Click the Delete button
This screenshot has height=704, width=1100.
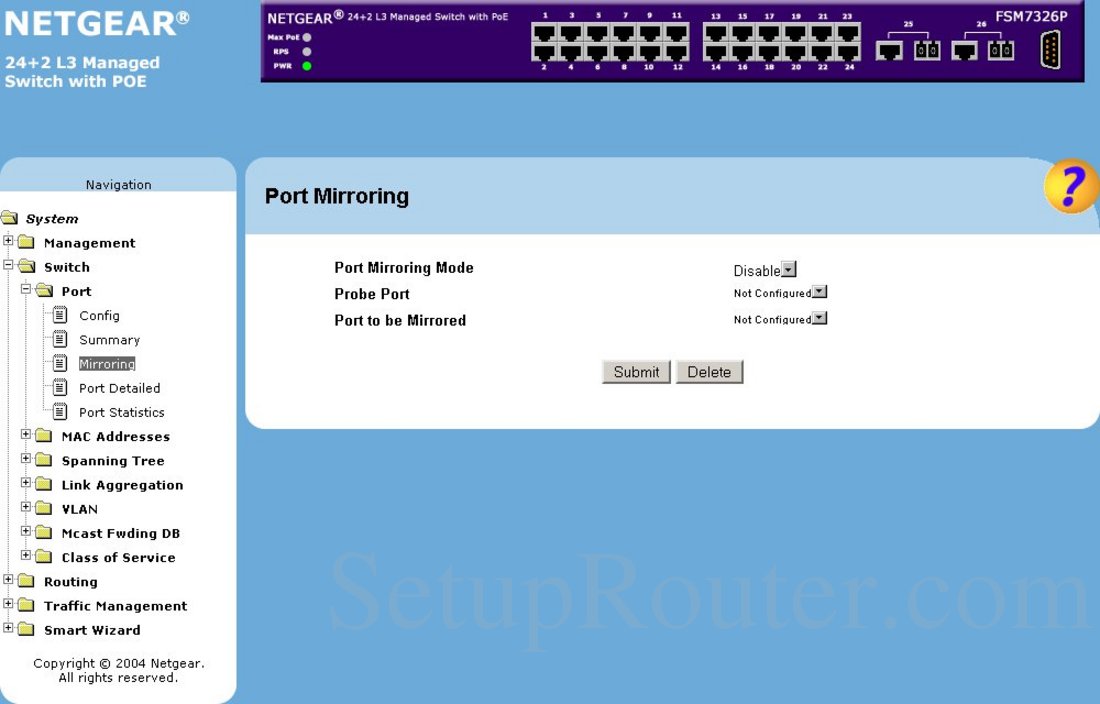pyautogui.click(x=710, y=371)
